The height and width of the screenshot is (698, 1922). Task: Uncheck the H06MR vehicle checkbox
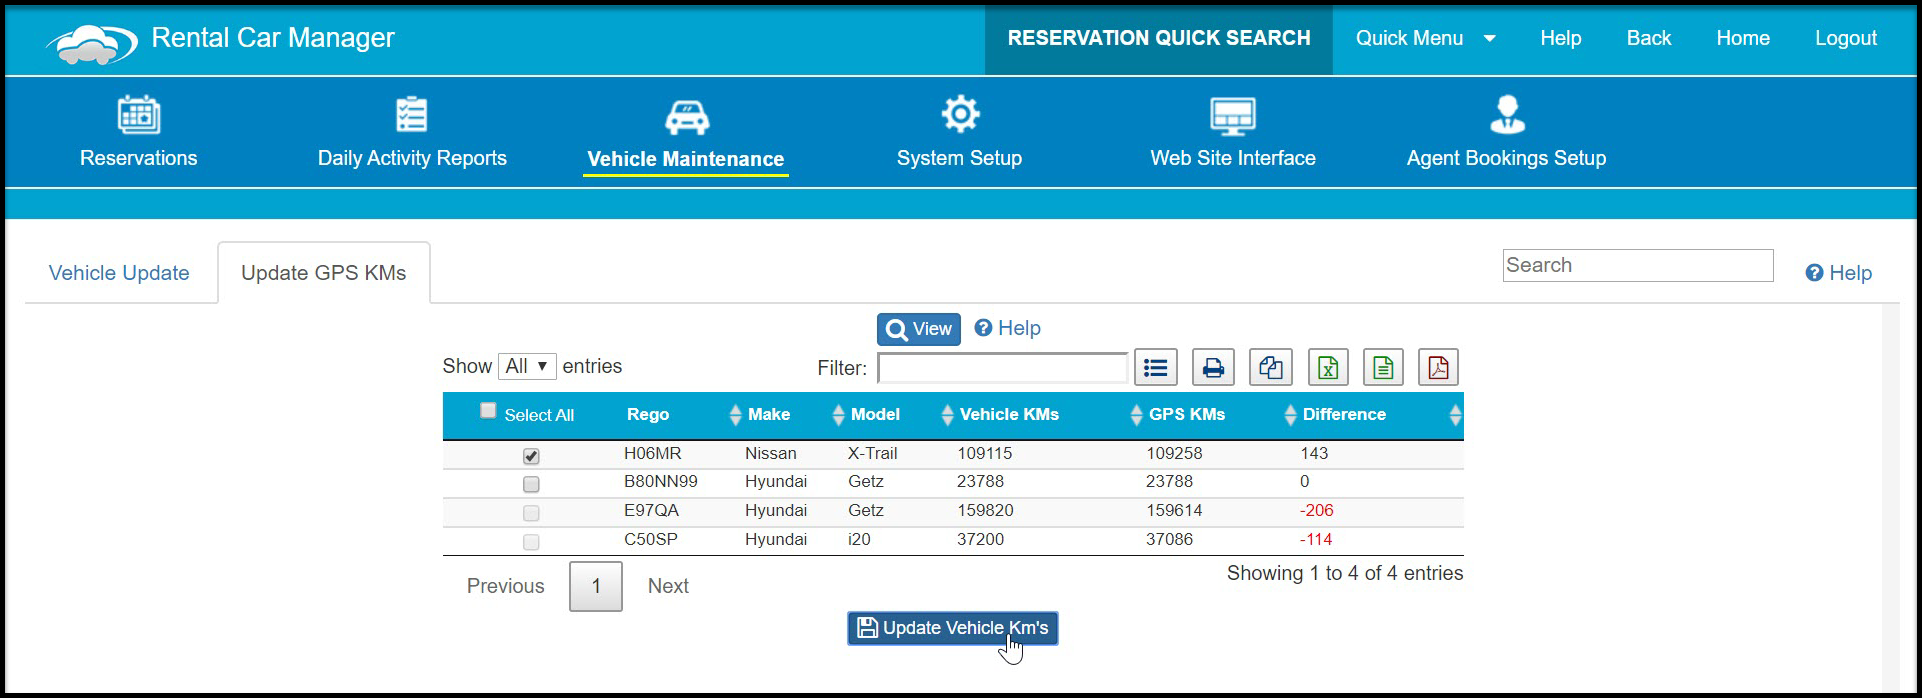[x=531, y=456]
